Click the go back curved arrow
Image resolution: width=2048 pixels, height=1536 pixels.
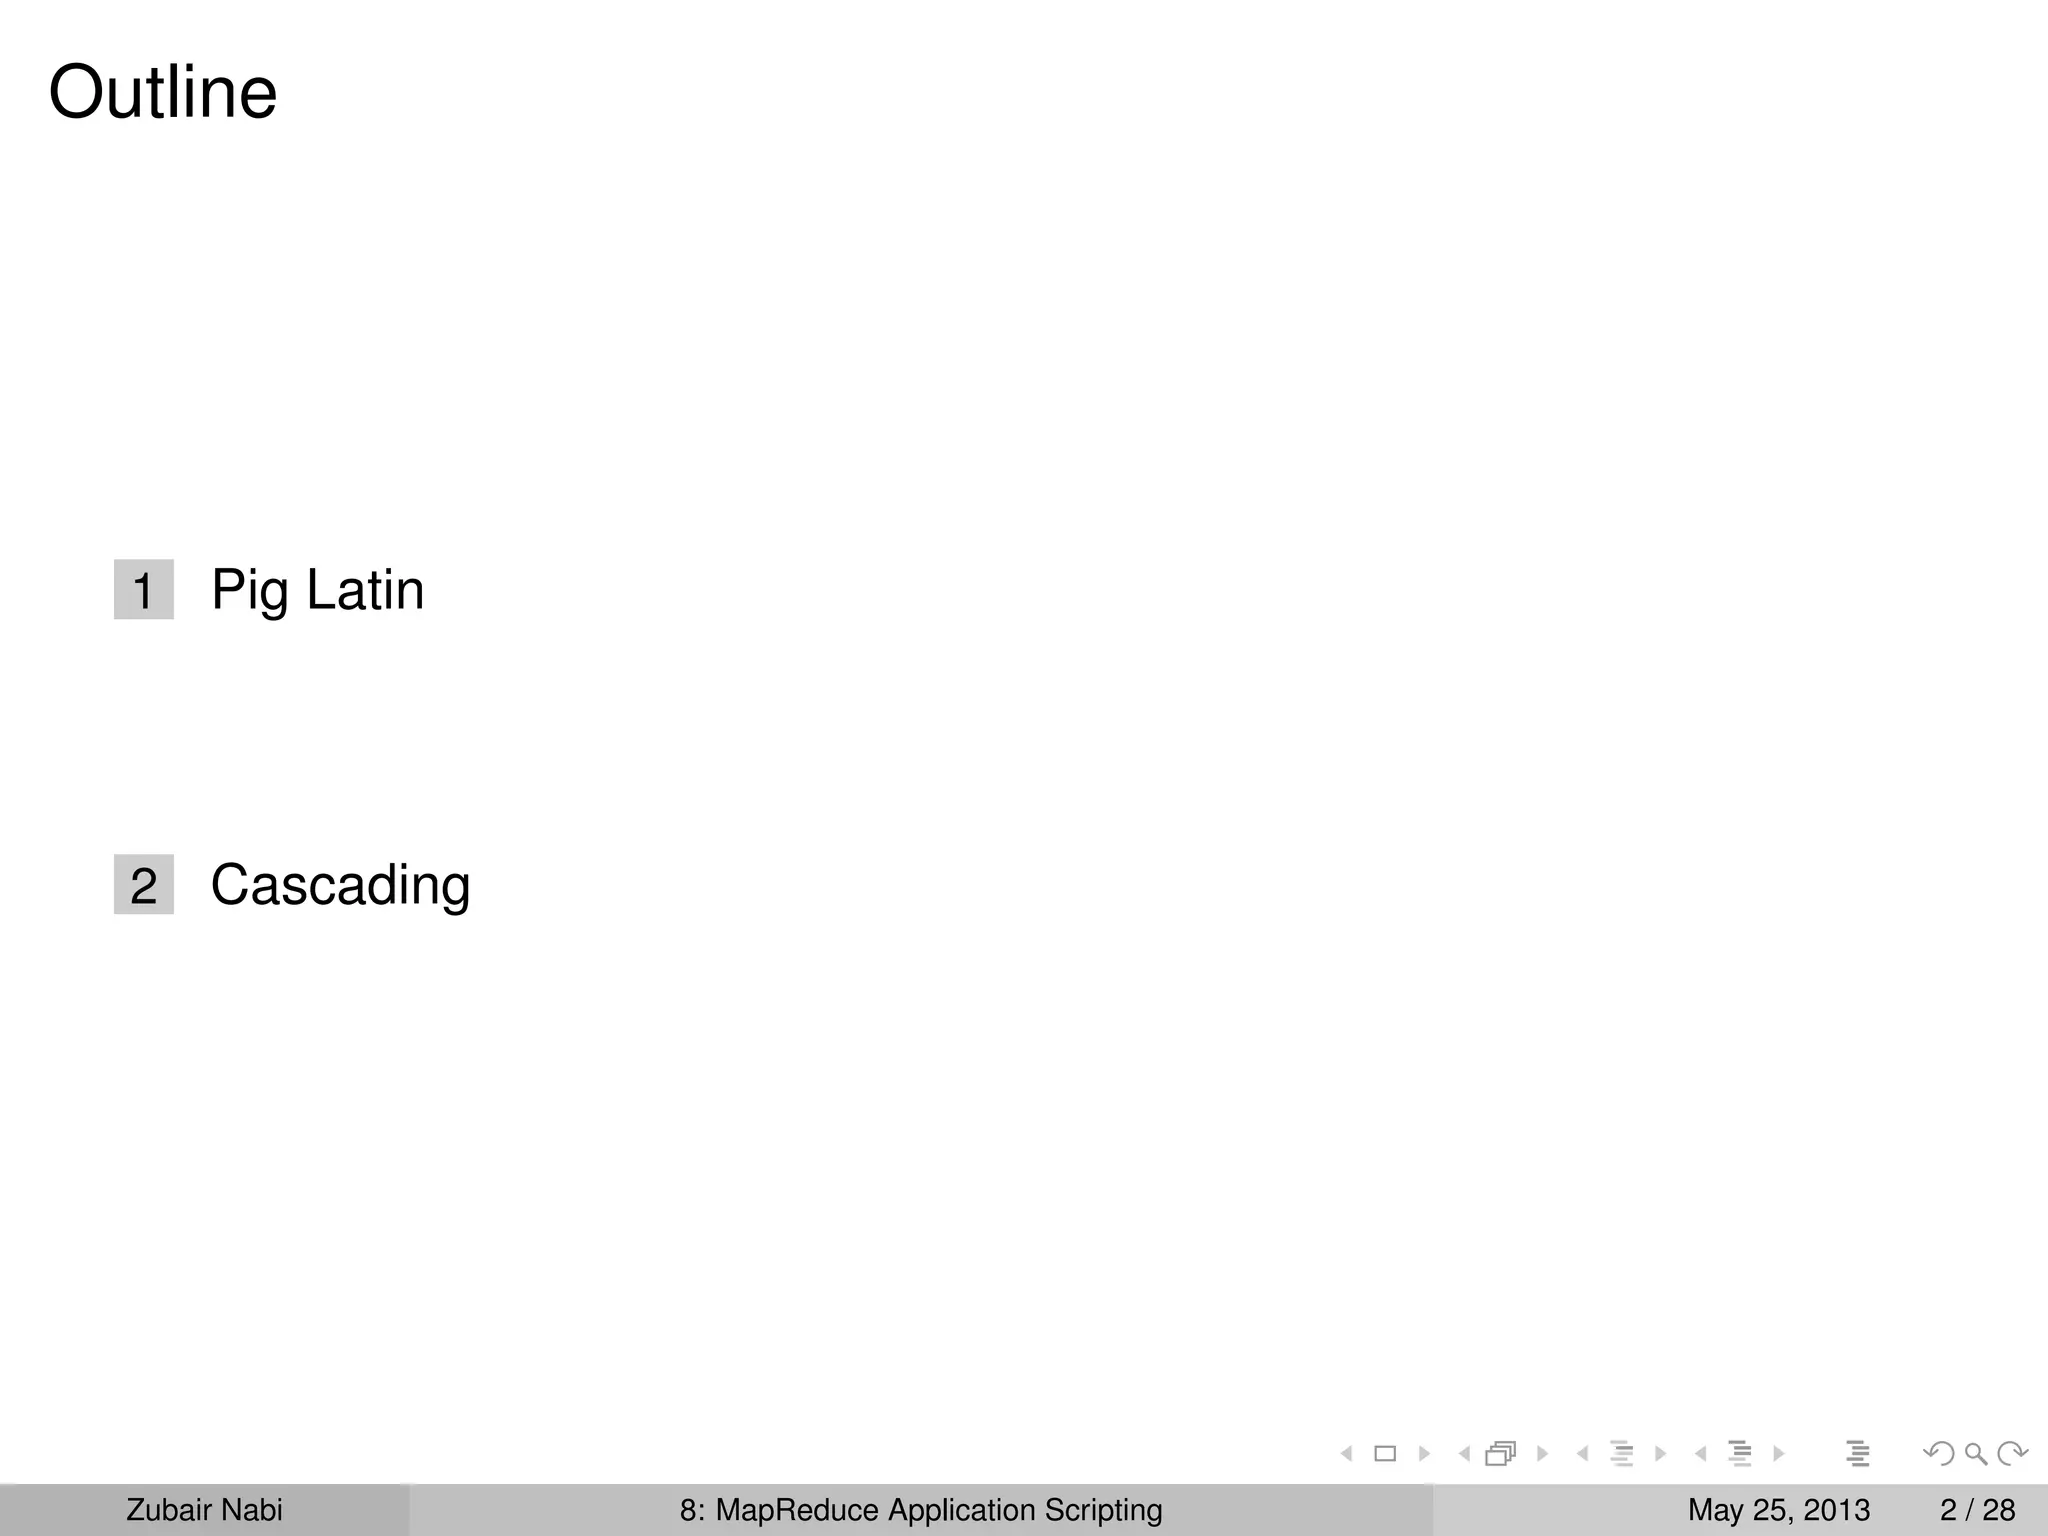click(1938, 1454)
